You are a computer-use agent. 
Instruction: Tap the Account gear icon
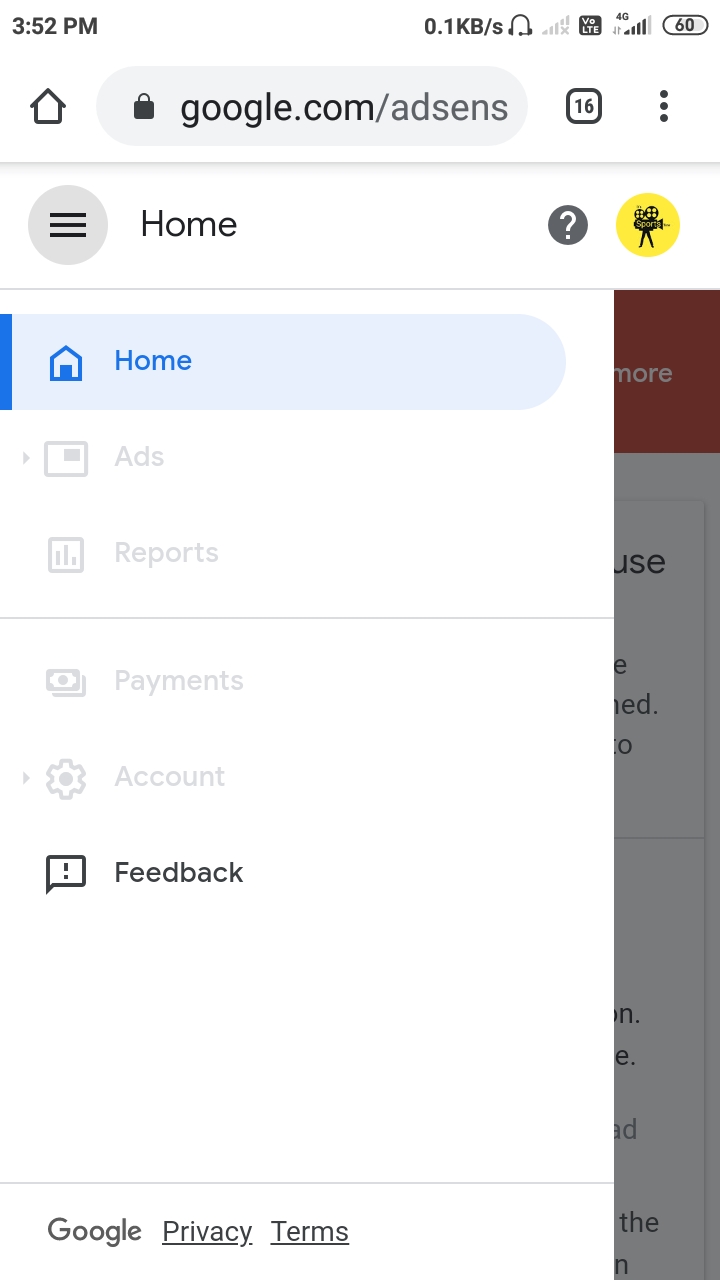(66, 778)
